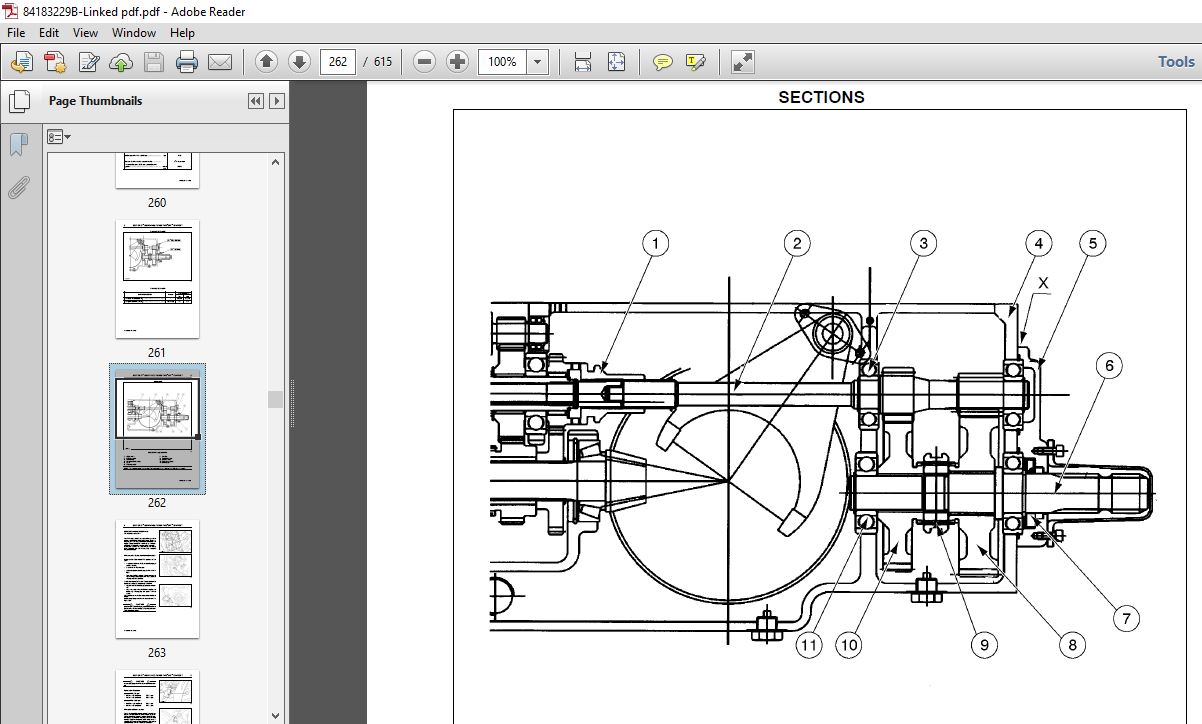
Task: Open the Bookmarks panel
Action: 19,144
